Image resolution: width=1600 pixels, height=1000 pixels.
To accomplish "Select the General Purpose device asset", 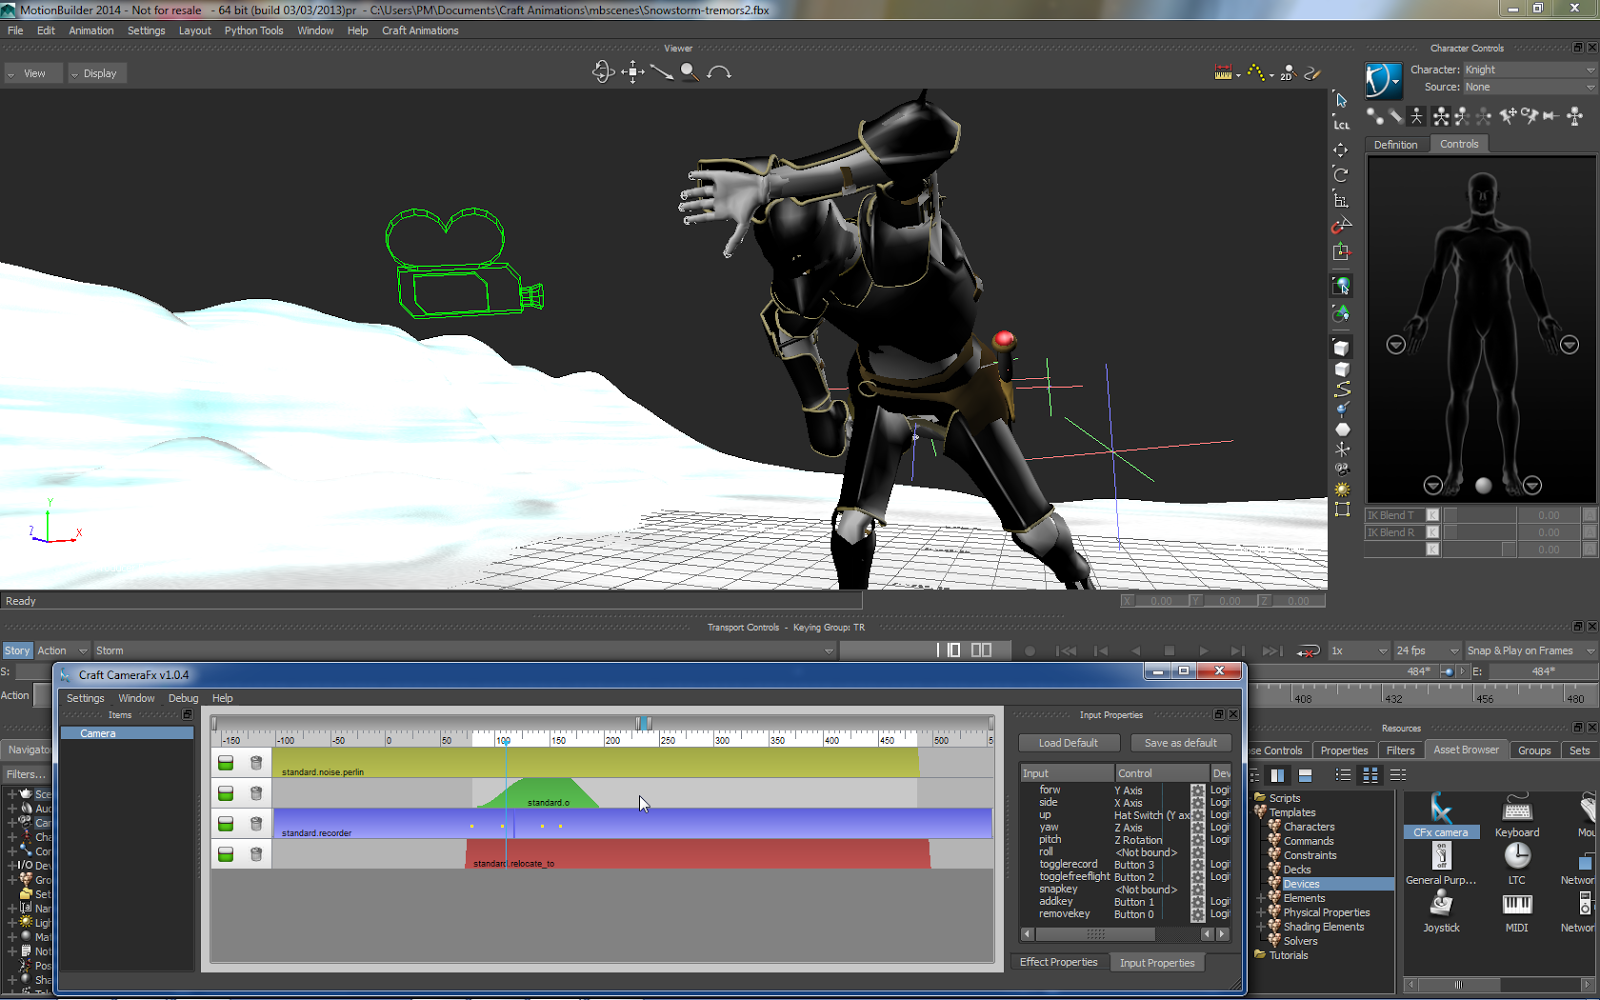I will point(1441,863).
